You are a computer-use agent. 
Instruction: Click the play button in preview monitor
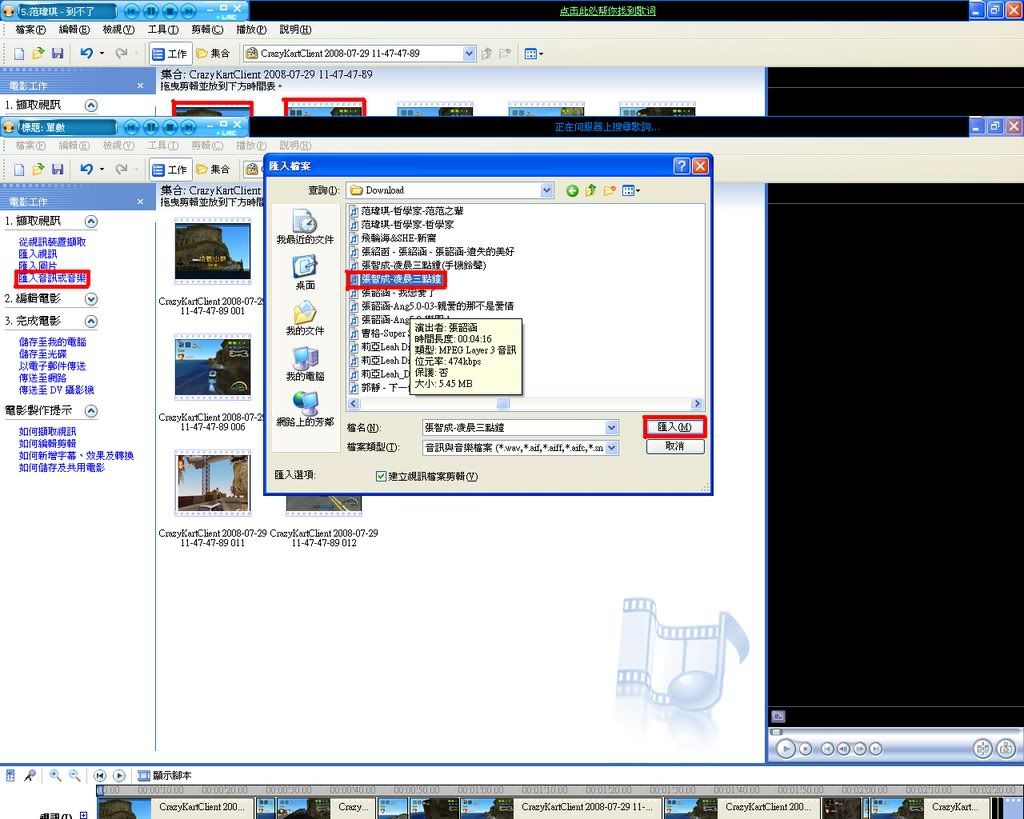[x=786, y=748]
